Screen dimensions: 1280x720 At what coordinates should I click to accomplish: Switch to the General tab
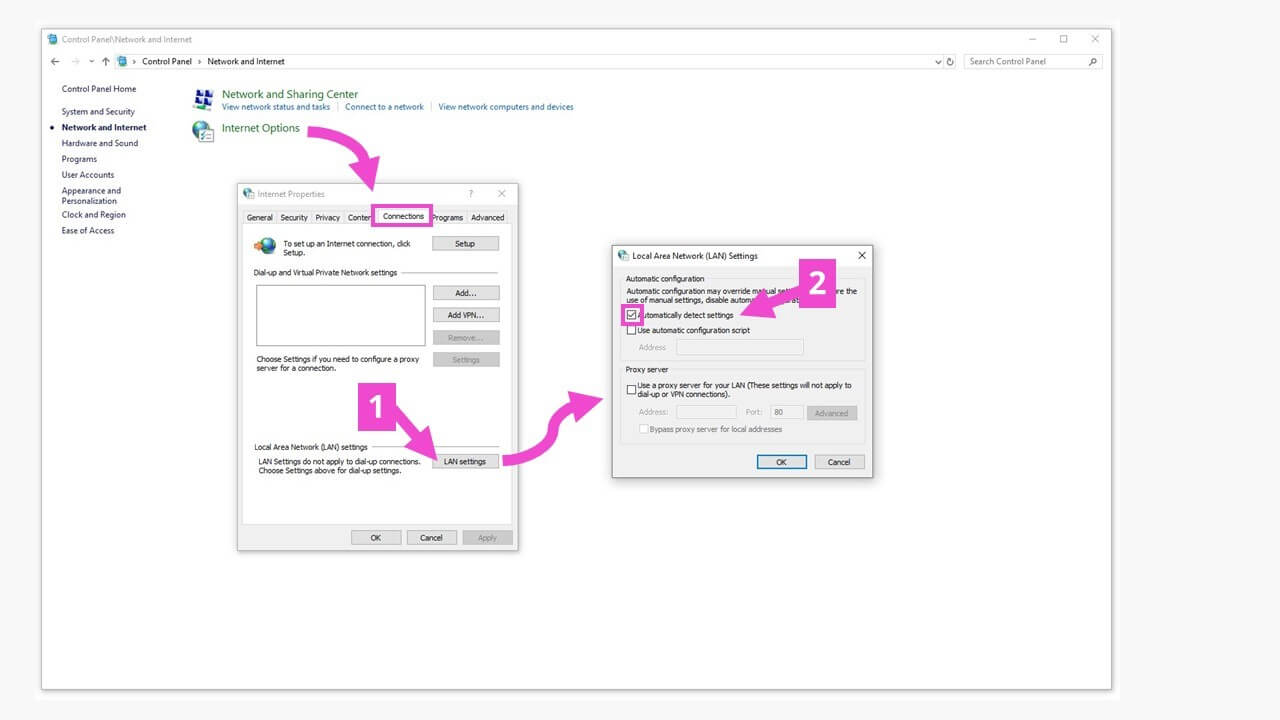[259, 217]
